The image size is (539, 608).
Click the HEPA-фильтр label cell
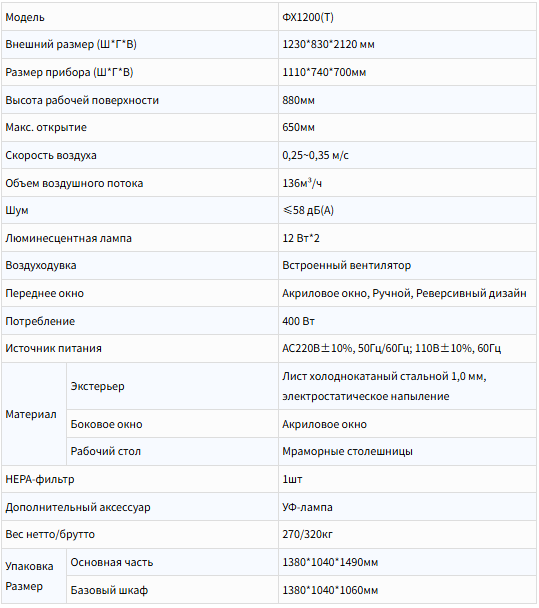coord(140,480)
